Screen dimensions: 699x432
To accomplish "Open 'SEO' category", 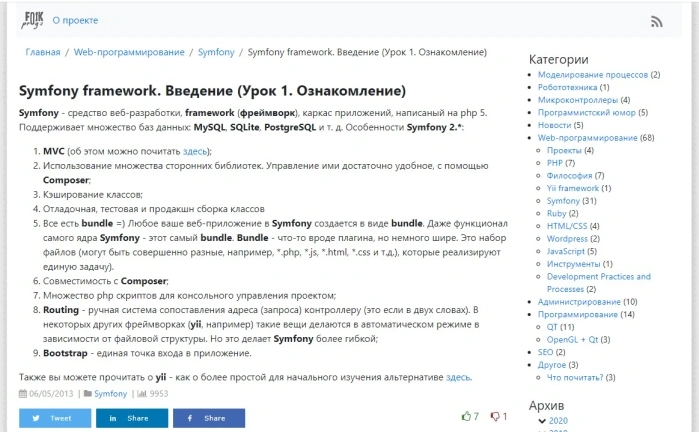I will click(545, 352).
